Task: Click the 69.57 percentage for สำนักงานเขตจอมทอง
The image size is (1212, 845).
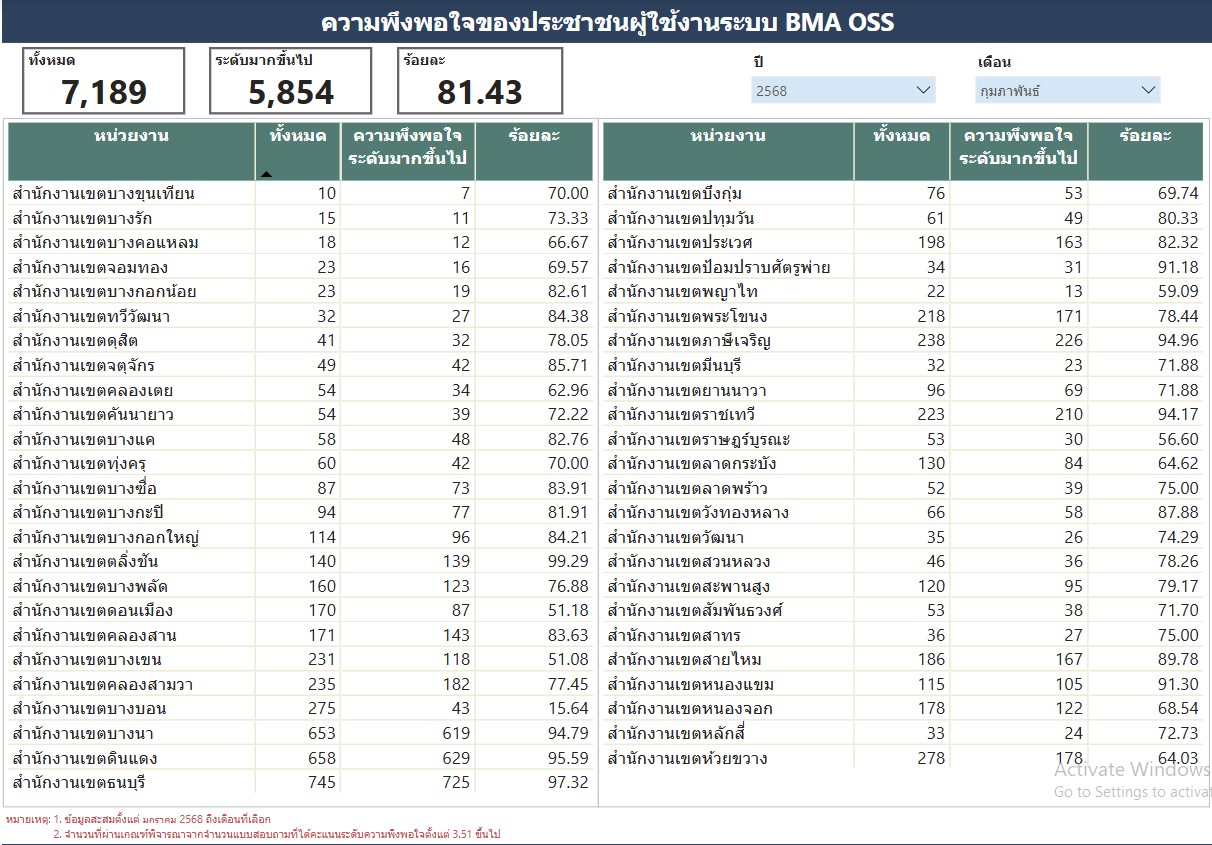Action: pos(567,267)
